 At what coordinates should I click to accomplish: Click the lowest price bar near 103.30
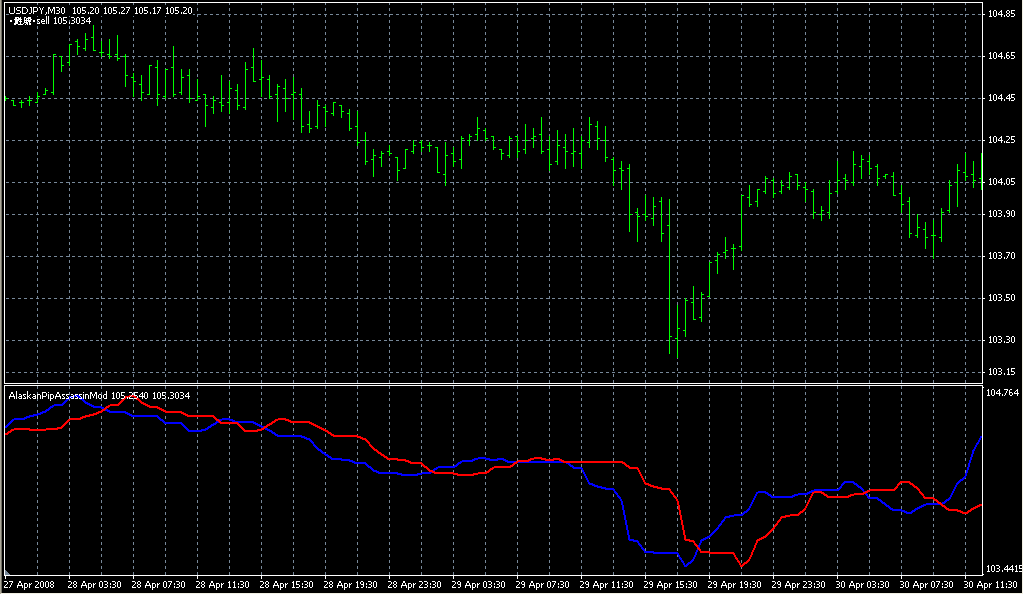[675, 340]
